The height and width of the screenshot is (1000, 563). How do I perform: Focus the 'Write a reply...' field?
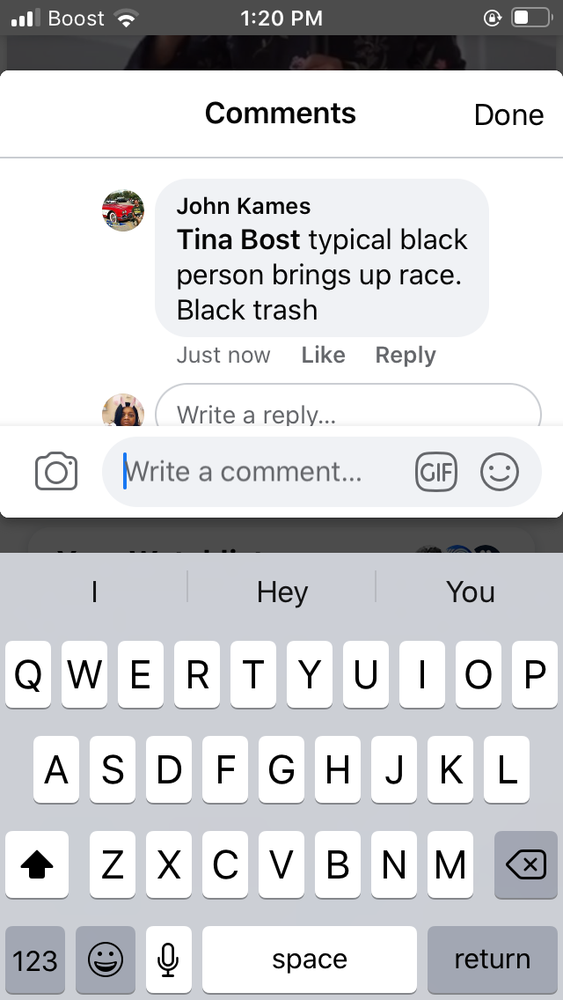348,406
